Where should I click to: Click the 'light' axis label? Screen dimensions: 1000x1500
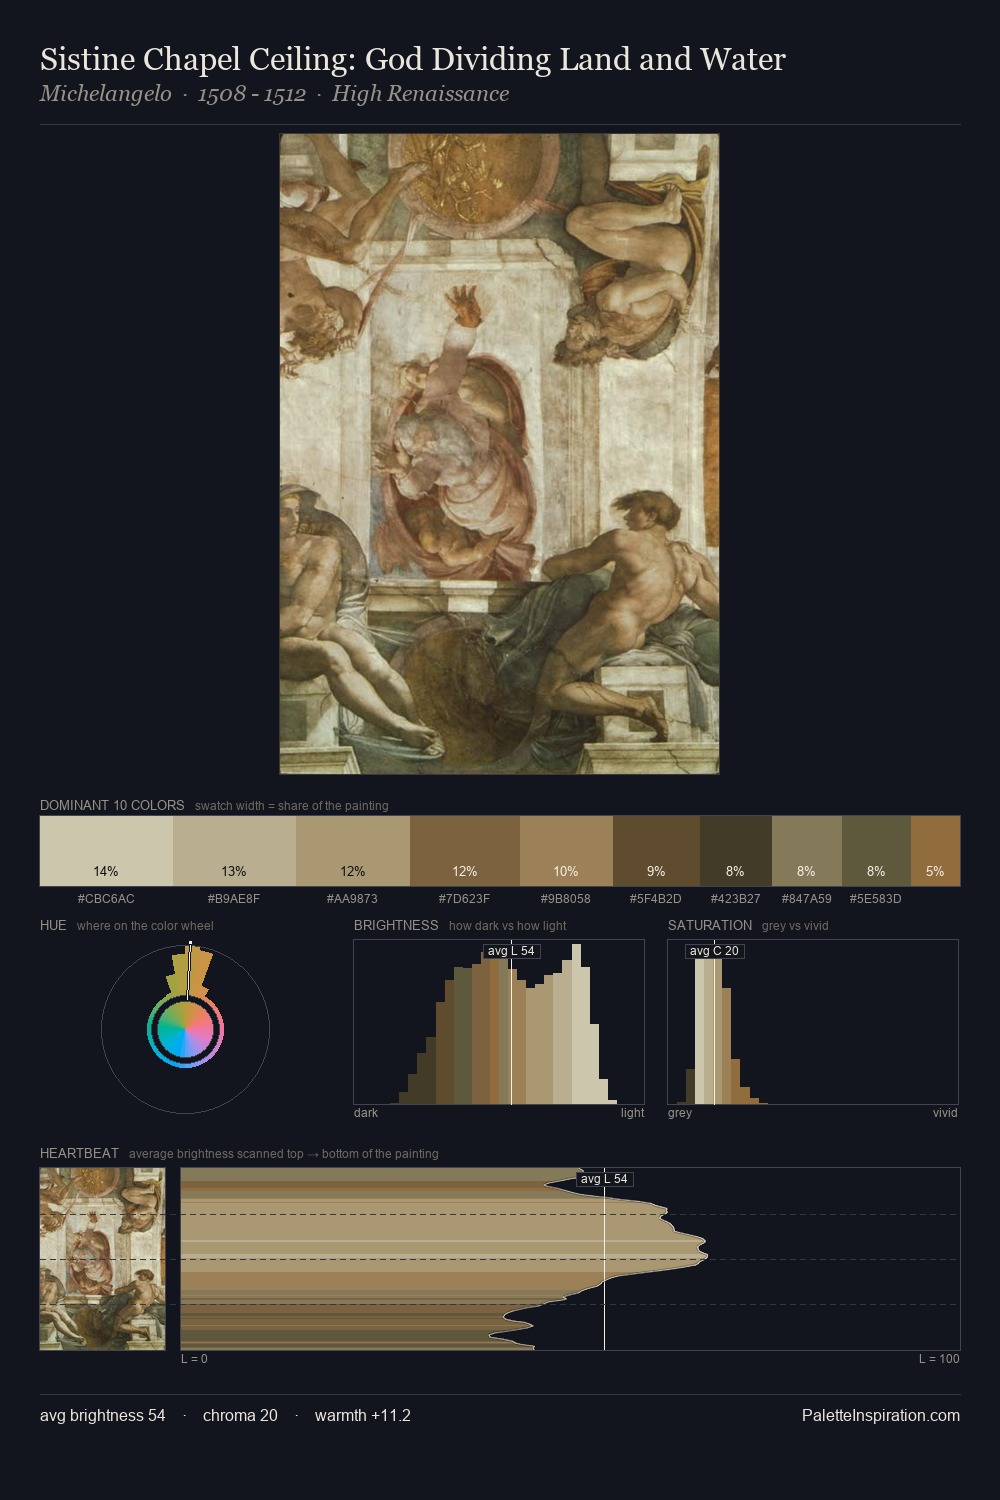[x=633, y=1113]
